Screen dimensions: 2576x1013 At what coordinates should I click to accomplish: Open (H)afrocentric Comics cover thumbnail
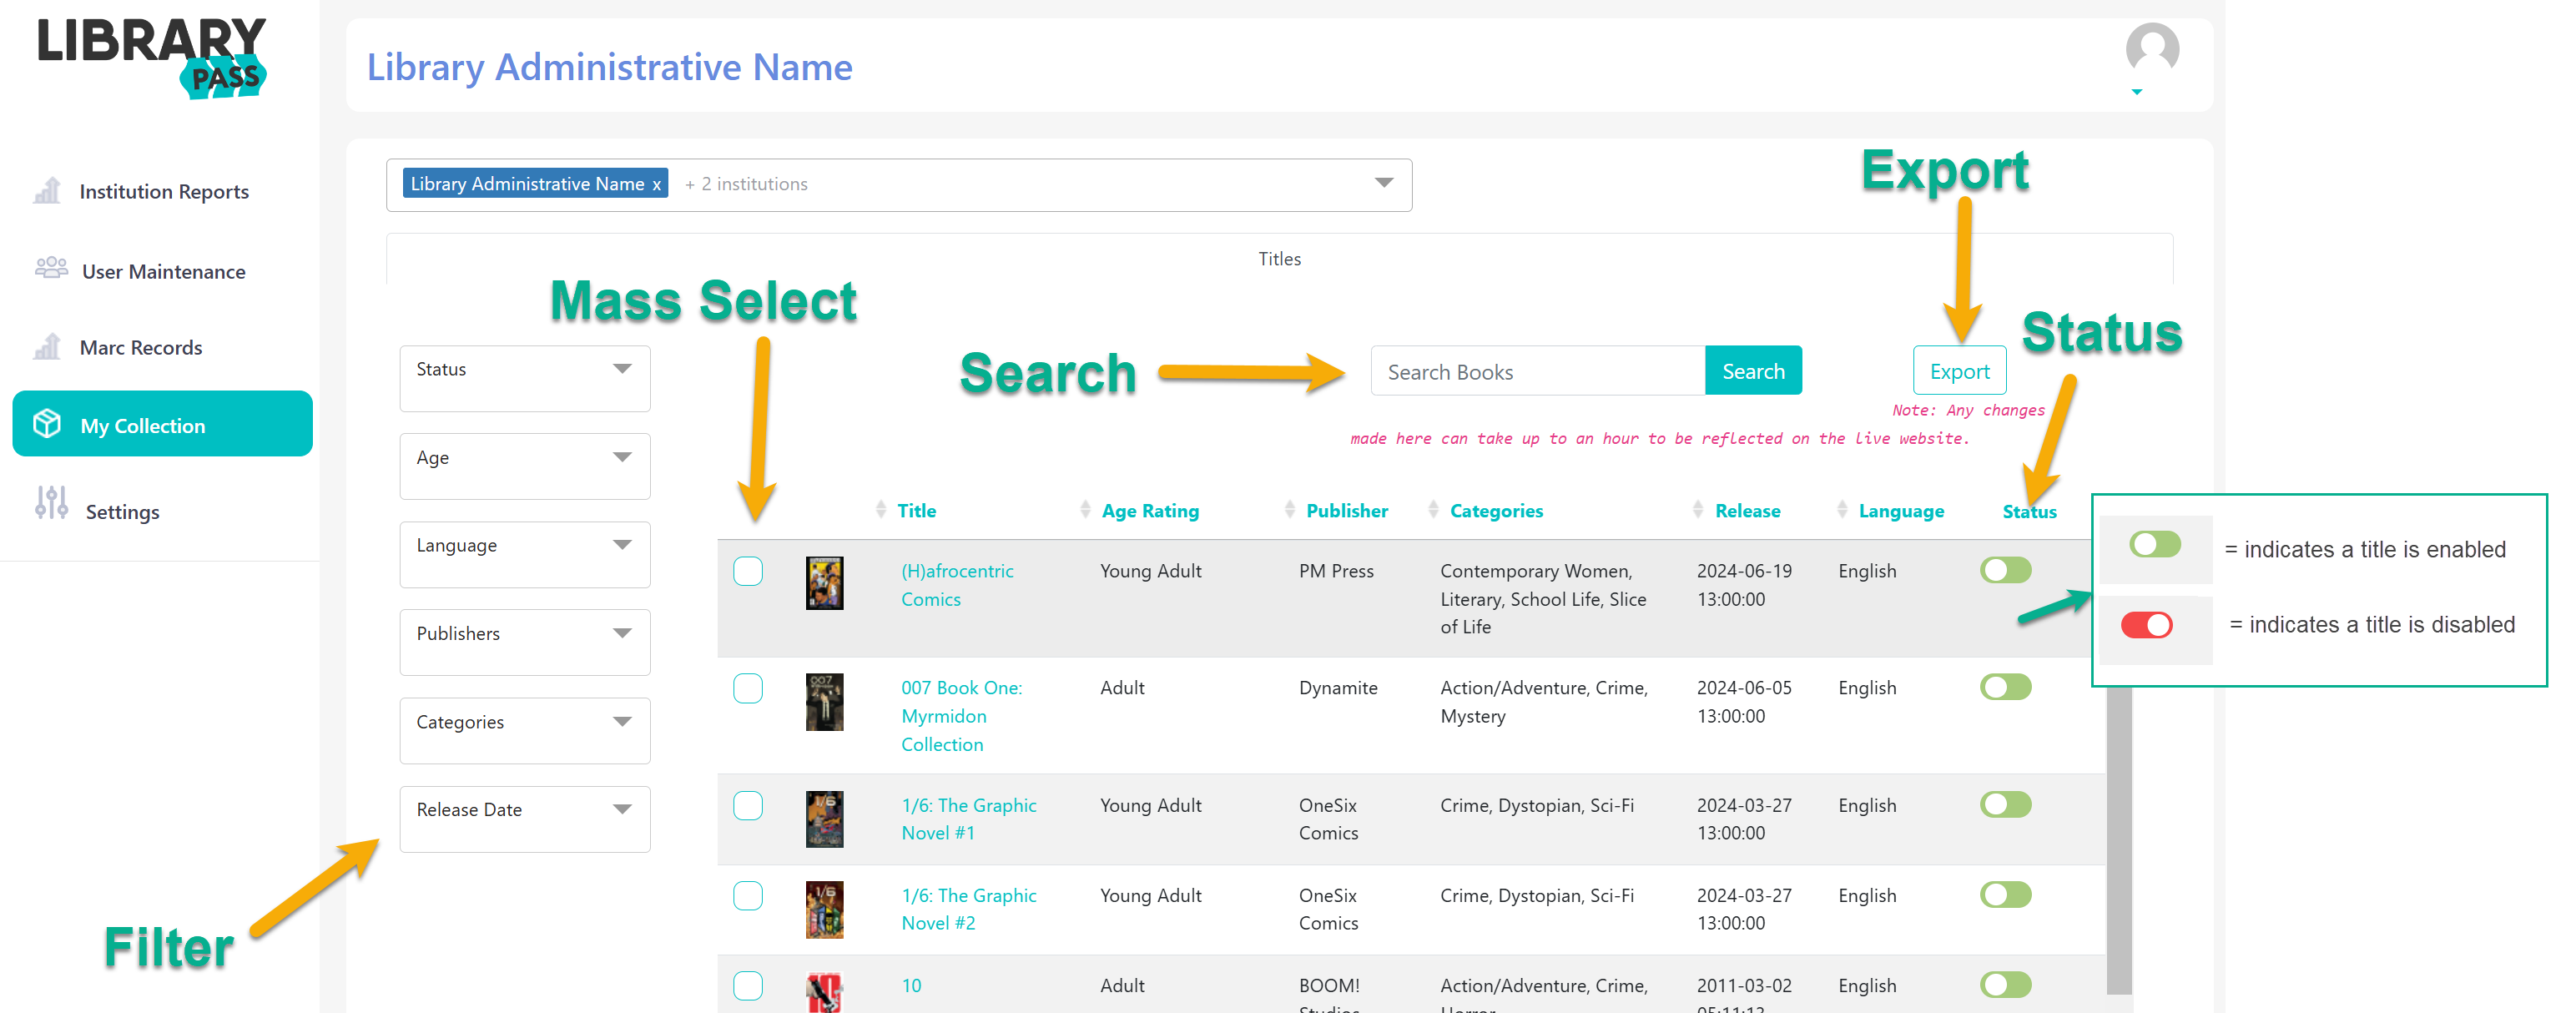tap(824, 583)
